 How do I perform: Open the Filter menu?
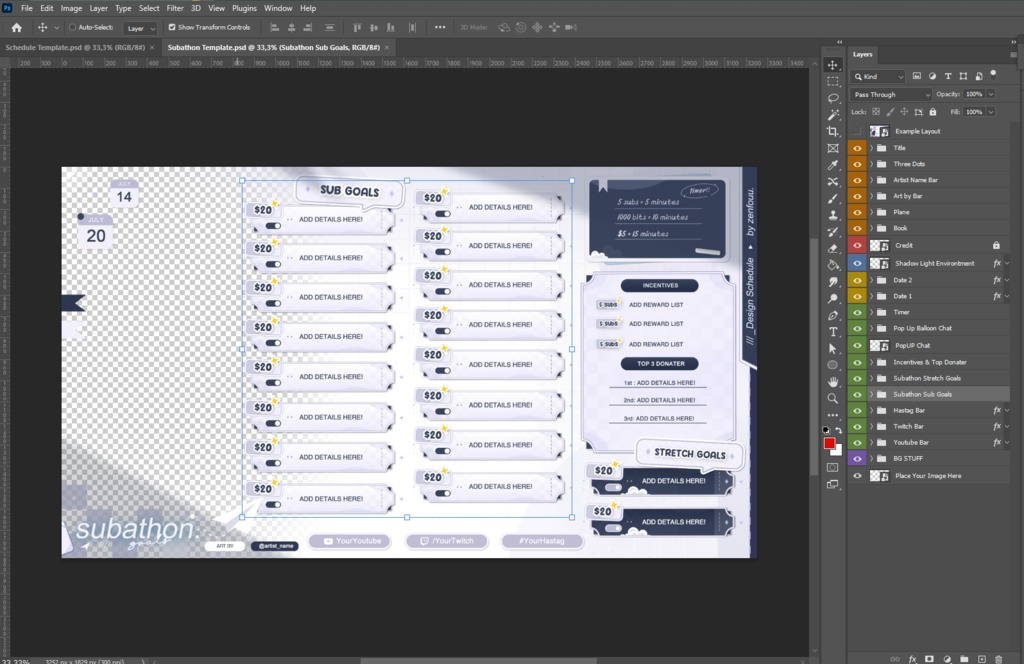(175, 8)
